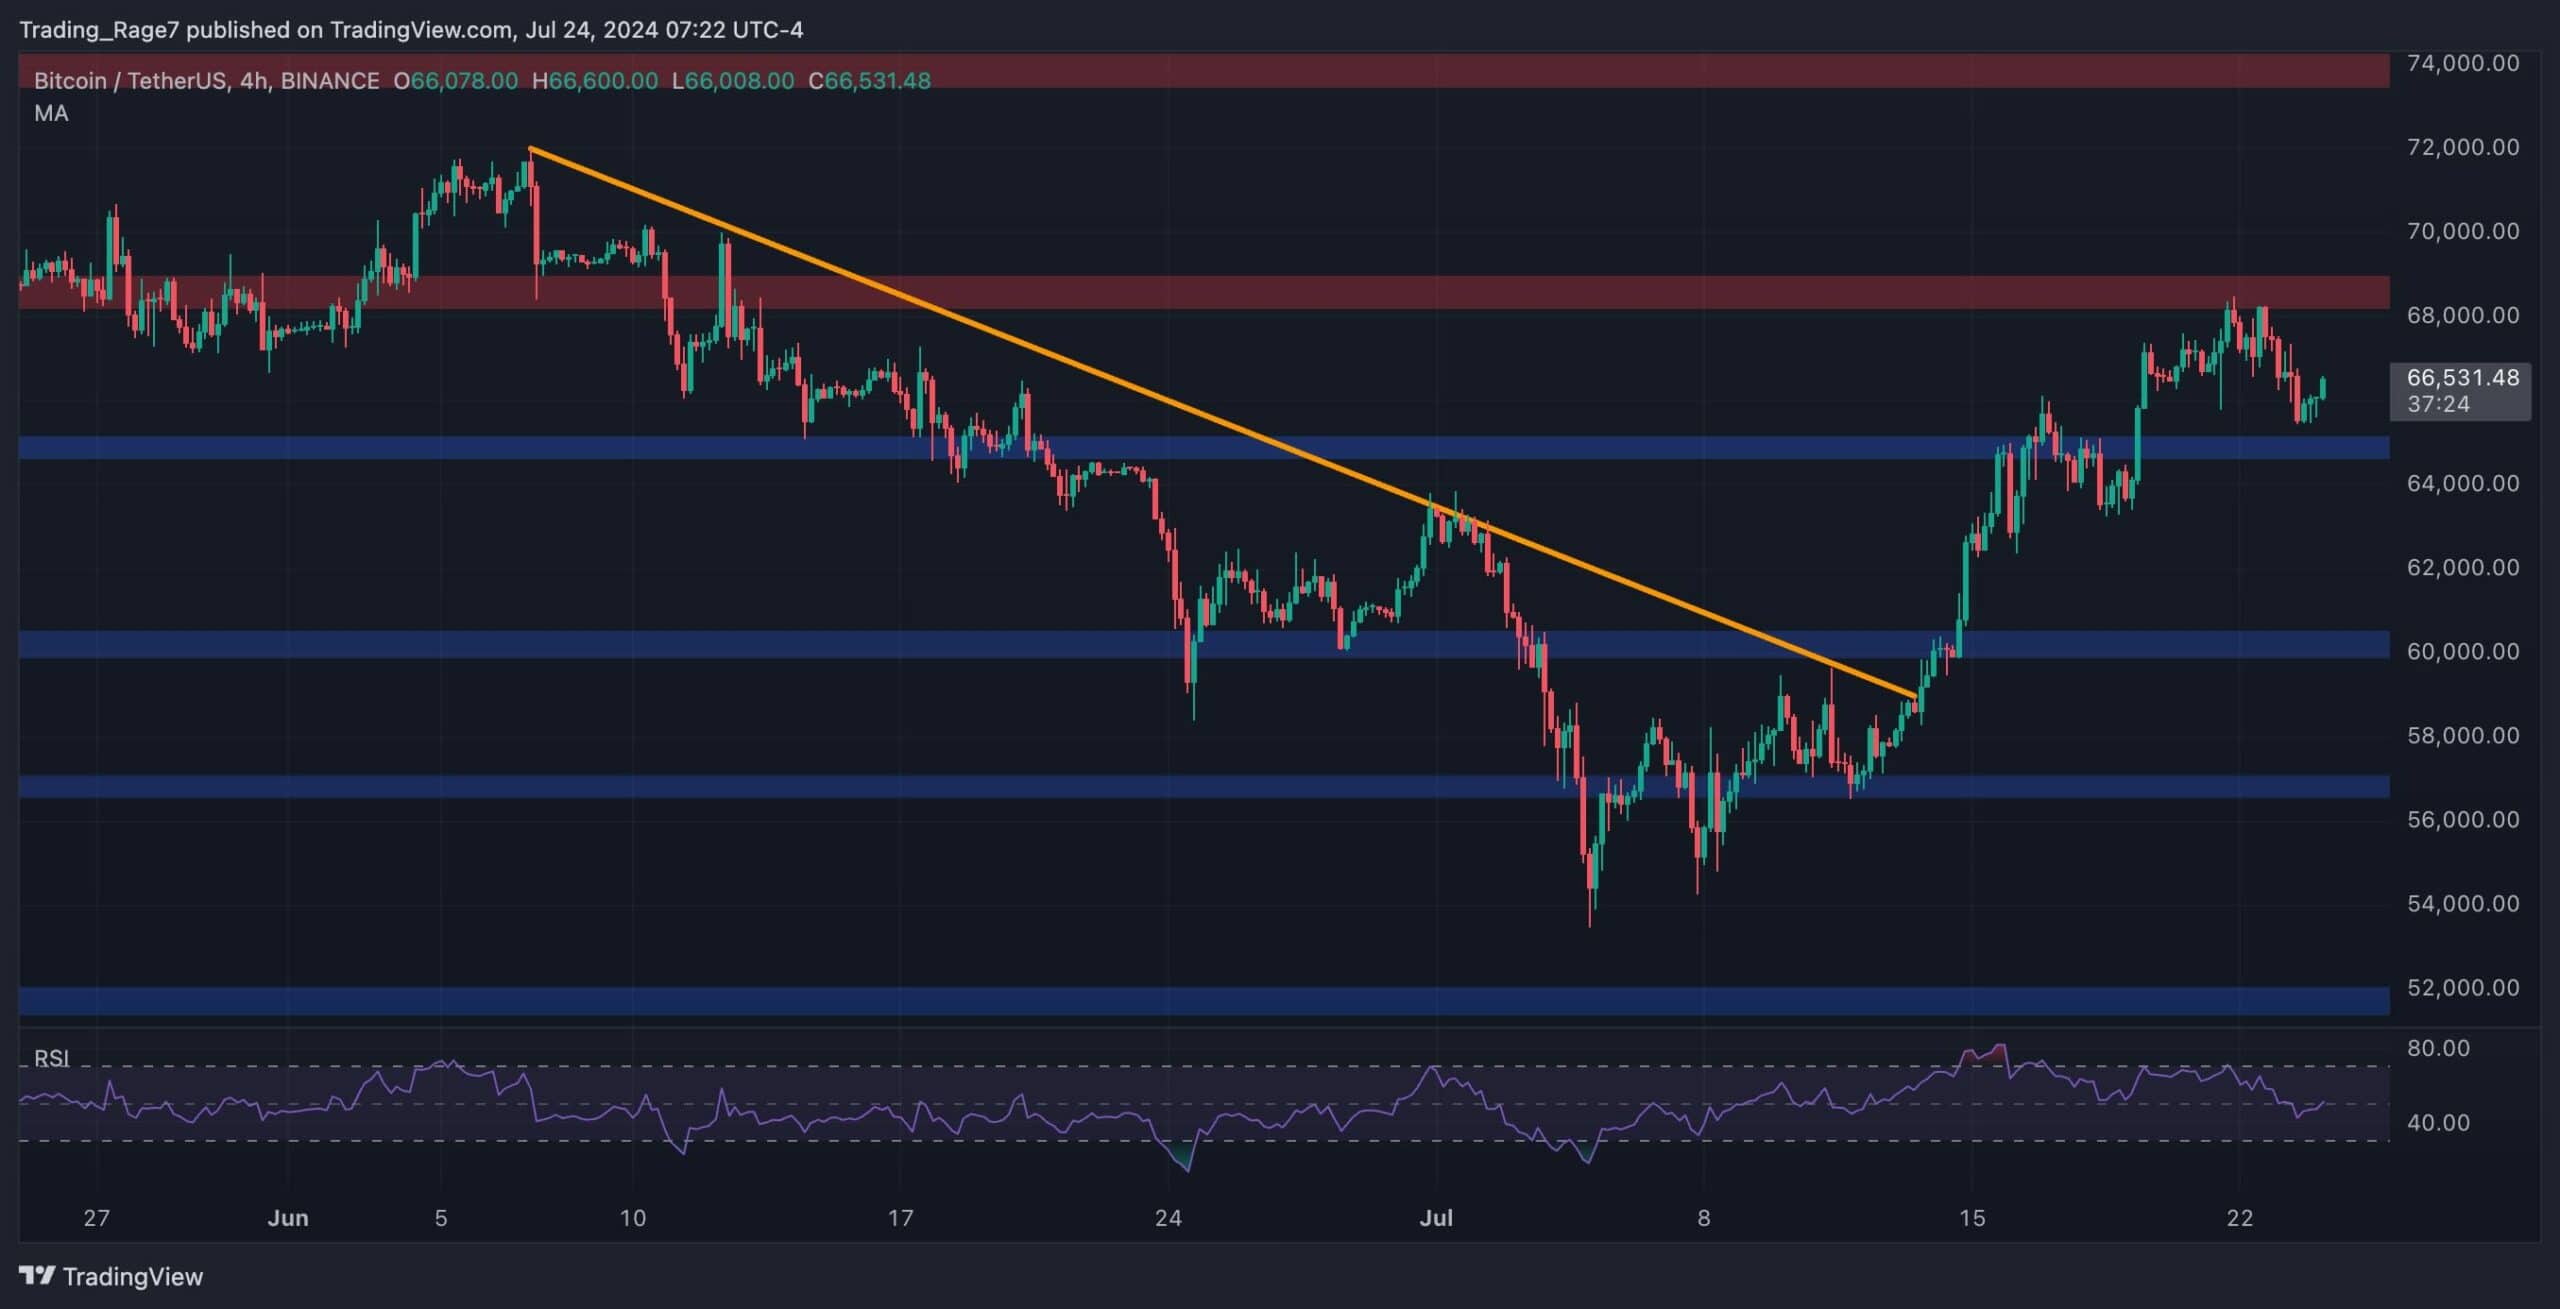Click the current price label 66,531.48
The height and width of the screenshot is (1309, 2560).
pos(2462,378)
